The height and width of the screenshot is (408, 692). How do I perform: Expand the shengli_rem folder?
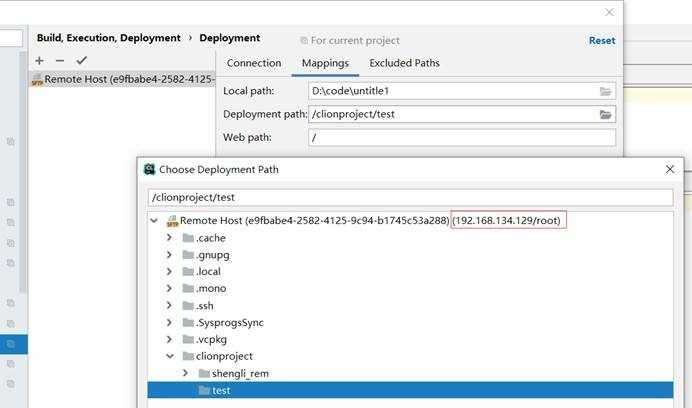click(185, 373)
